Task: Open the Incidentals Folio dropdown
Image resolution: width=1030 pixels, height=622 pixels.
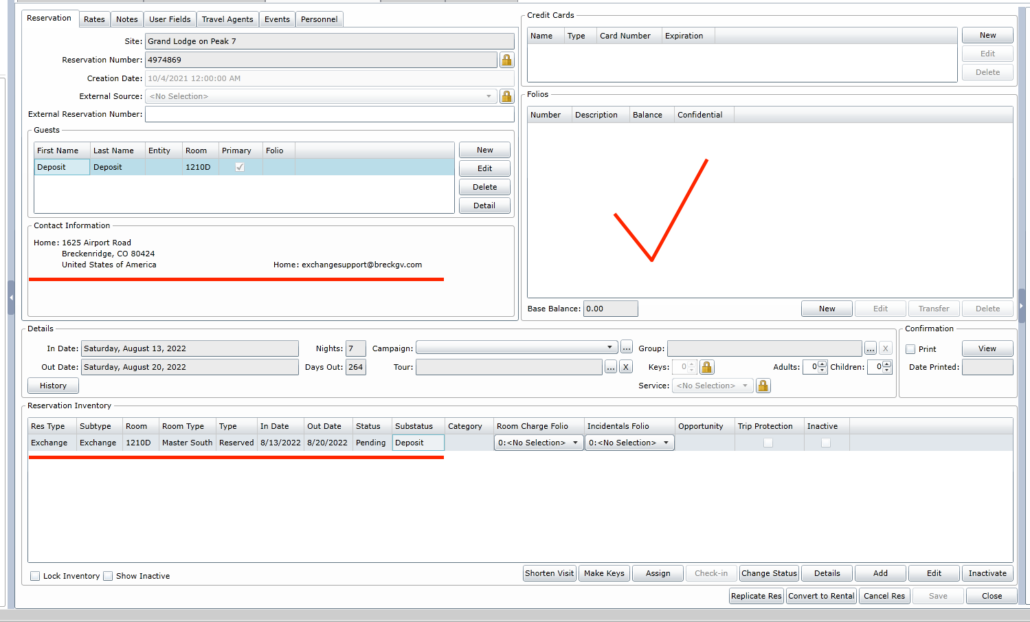Action: [629, 443]
